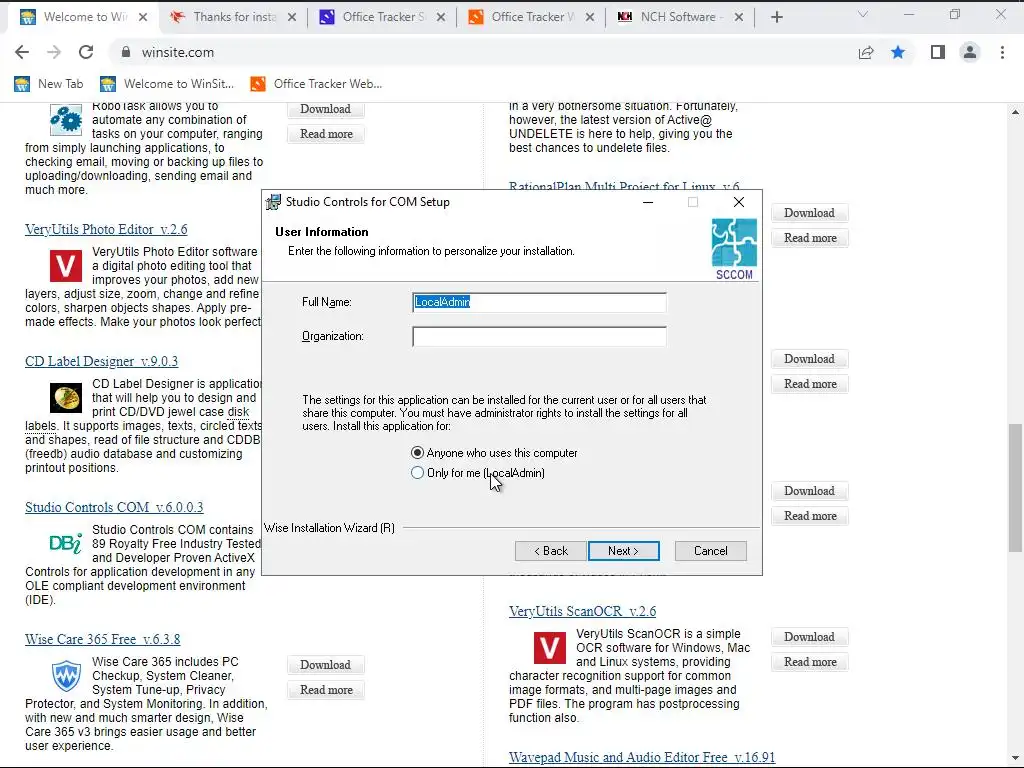Open VeryUtils ScanOCR v.2.6 link
The height and width of the screenshot is (768, 1024).
(x=583, y=611)
